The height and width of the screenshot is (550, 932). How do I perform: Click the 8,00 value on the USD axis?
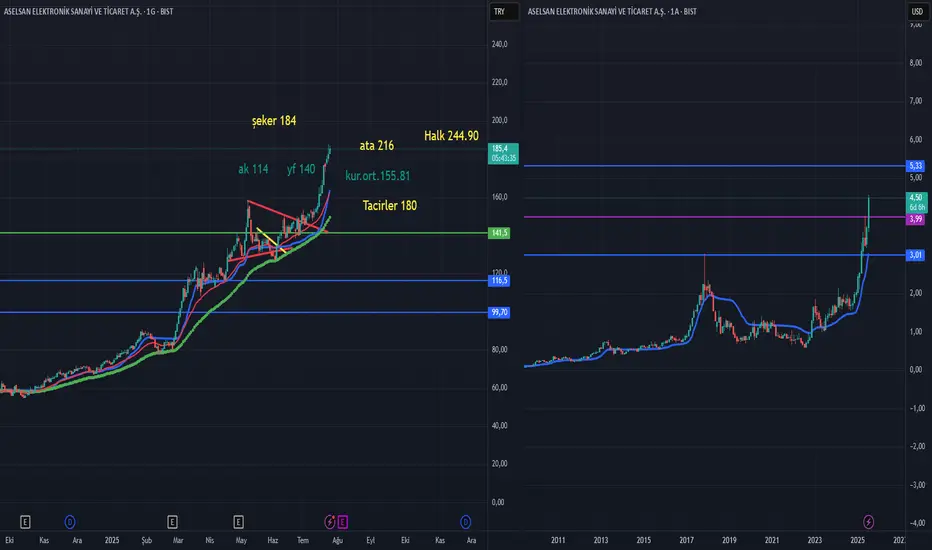tap(916, 63)
